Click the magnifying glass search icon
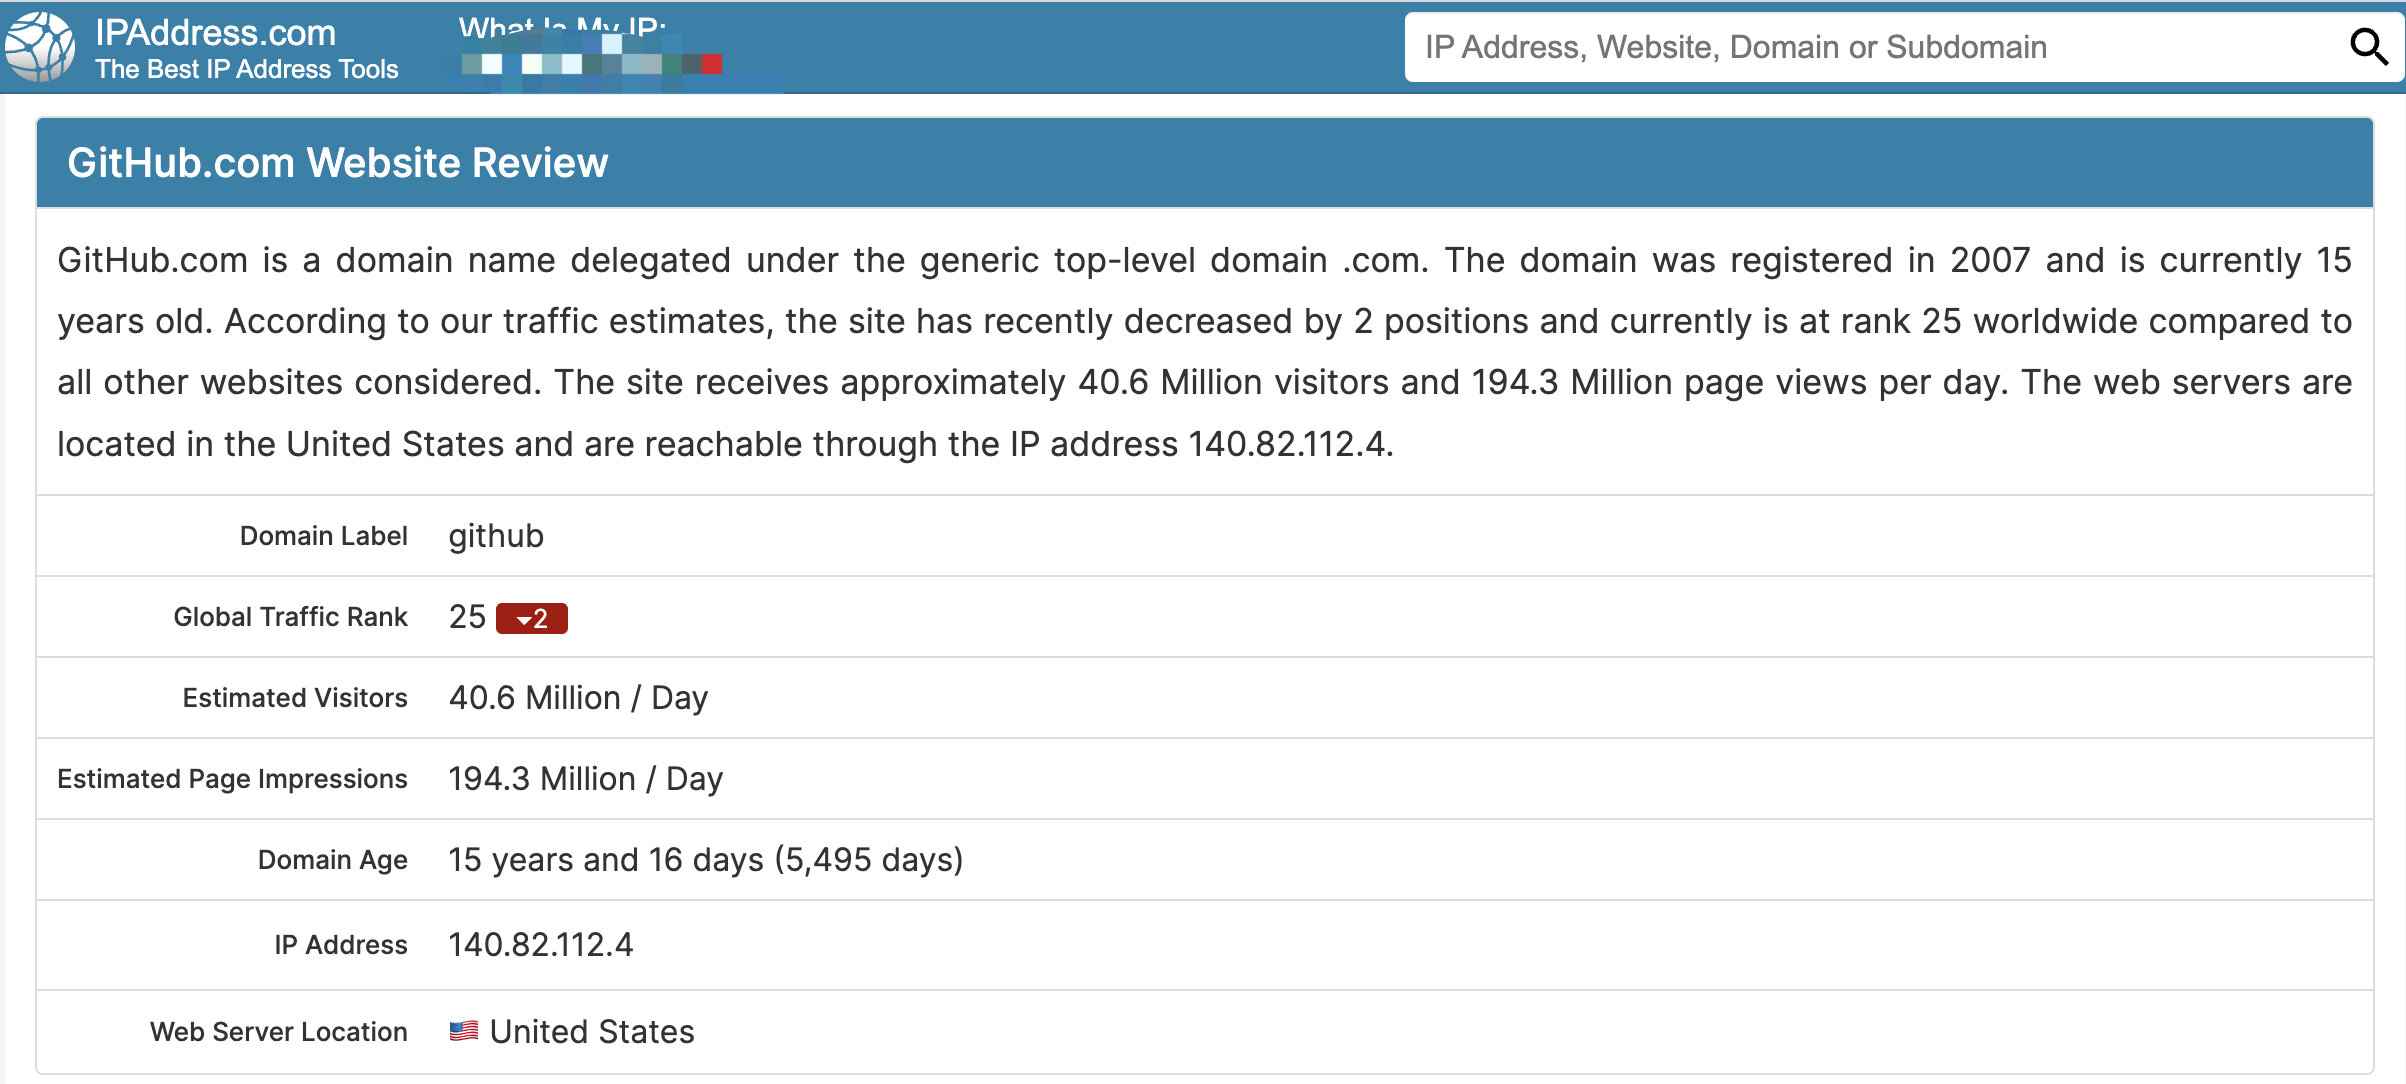The width and height of the screenshot is (2406, 1084). [2368, 47]
